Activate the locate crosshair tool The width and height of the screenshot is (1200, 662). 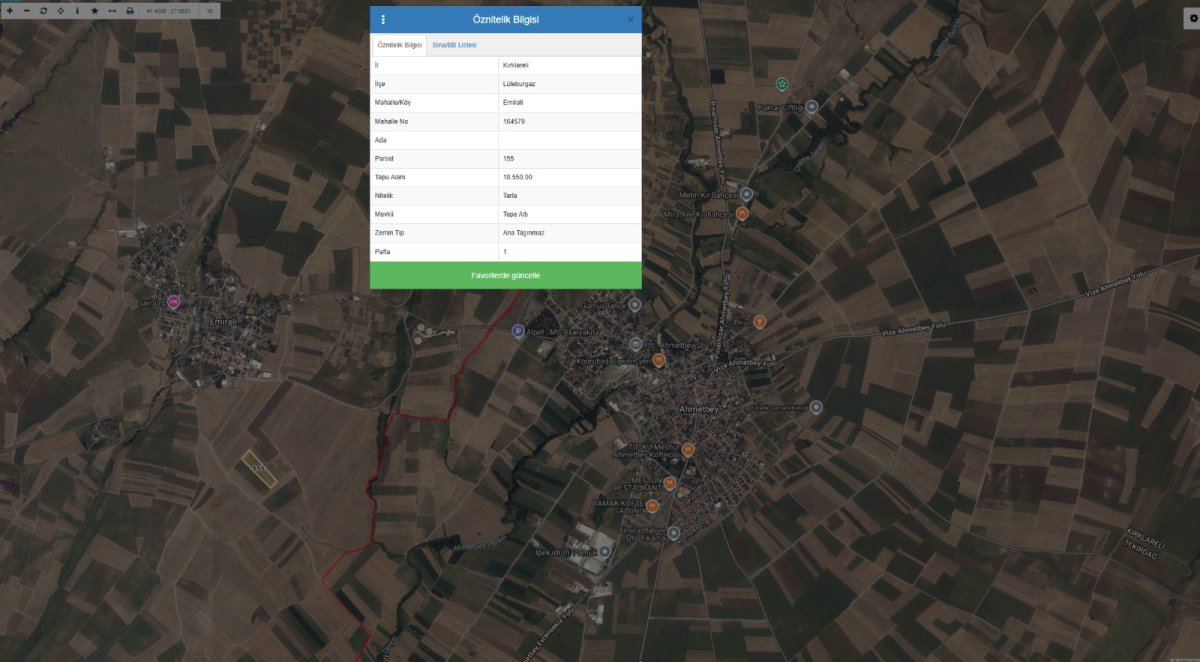point(60,10)
